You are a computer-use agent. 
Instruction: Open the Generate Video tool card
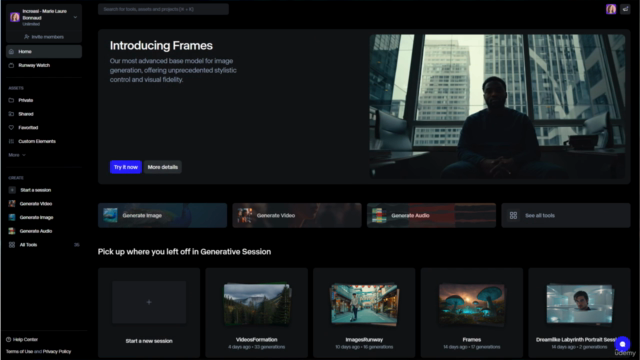[297, 215]
